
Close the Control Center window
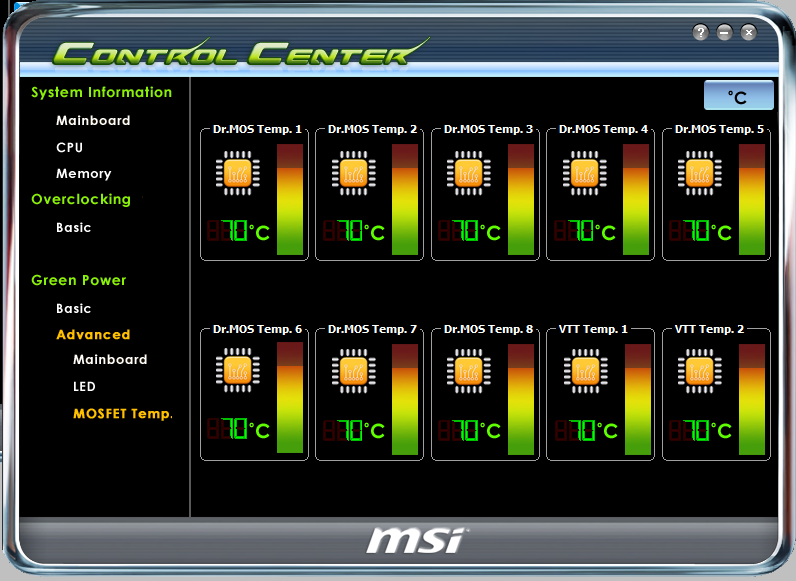coord(748,33)
